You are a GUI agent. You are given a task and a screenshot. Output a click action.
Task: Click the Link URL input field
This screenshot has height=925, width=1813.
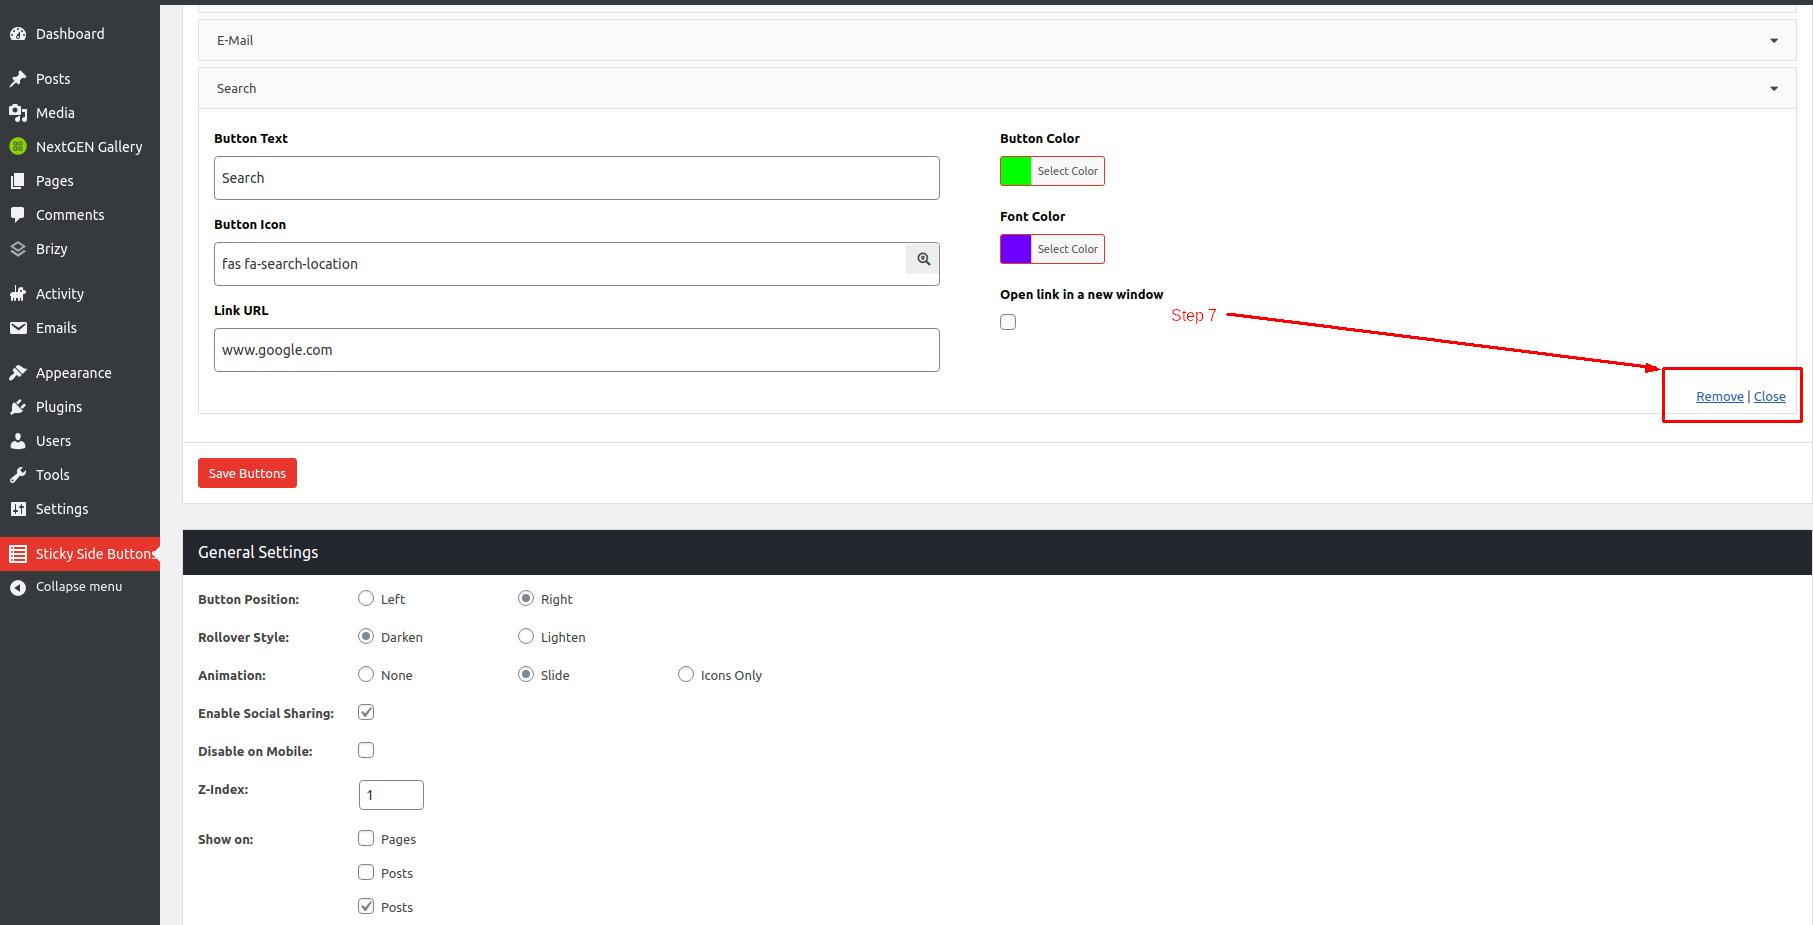(x=577, y=350)
